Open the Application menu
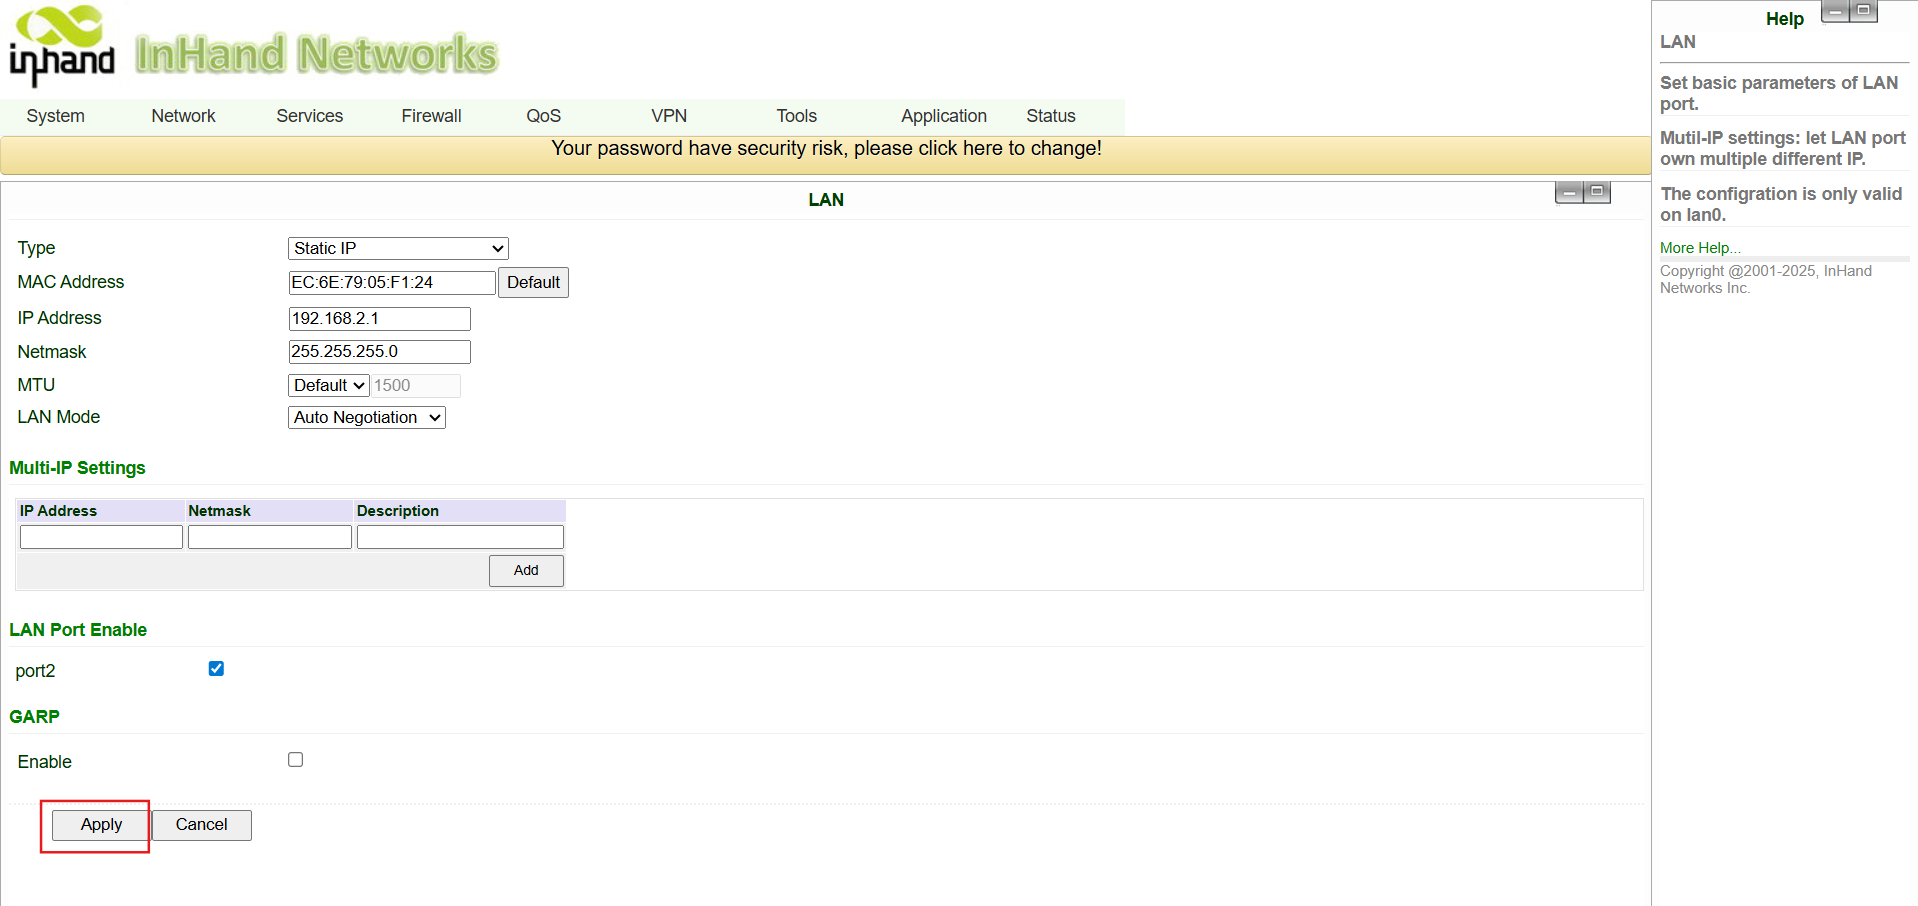The width and height of the screenshot is (1918, 906). coord(944,116)
